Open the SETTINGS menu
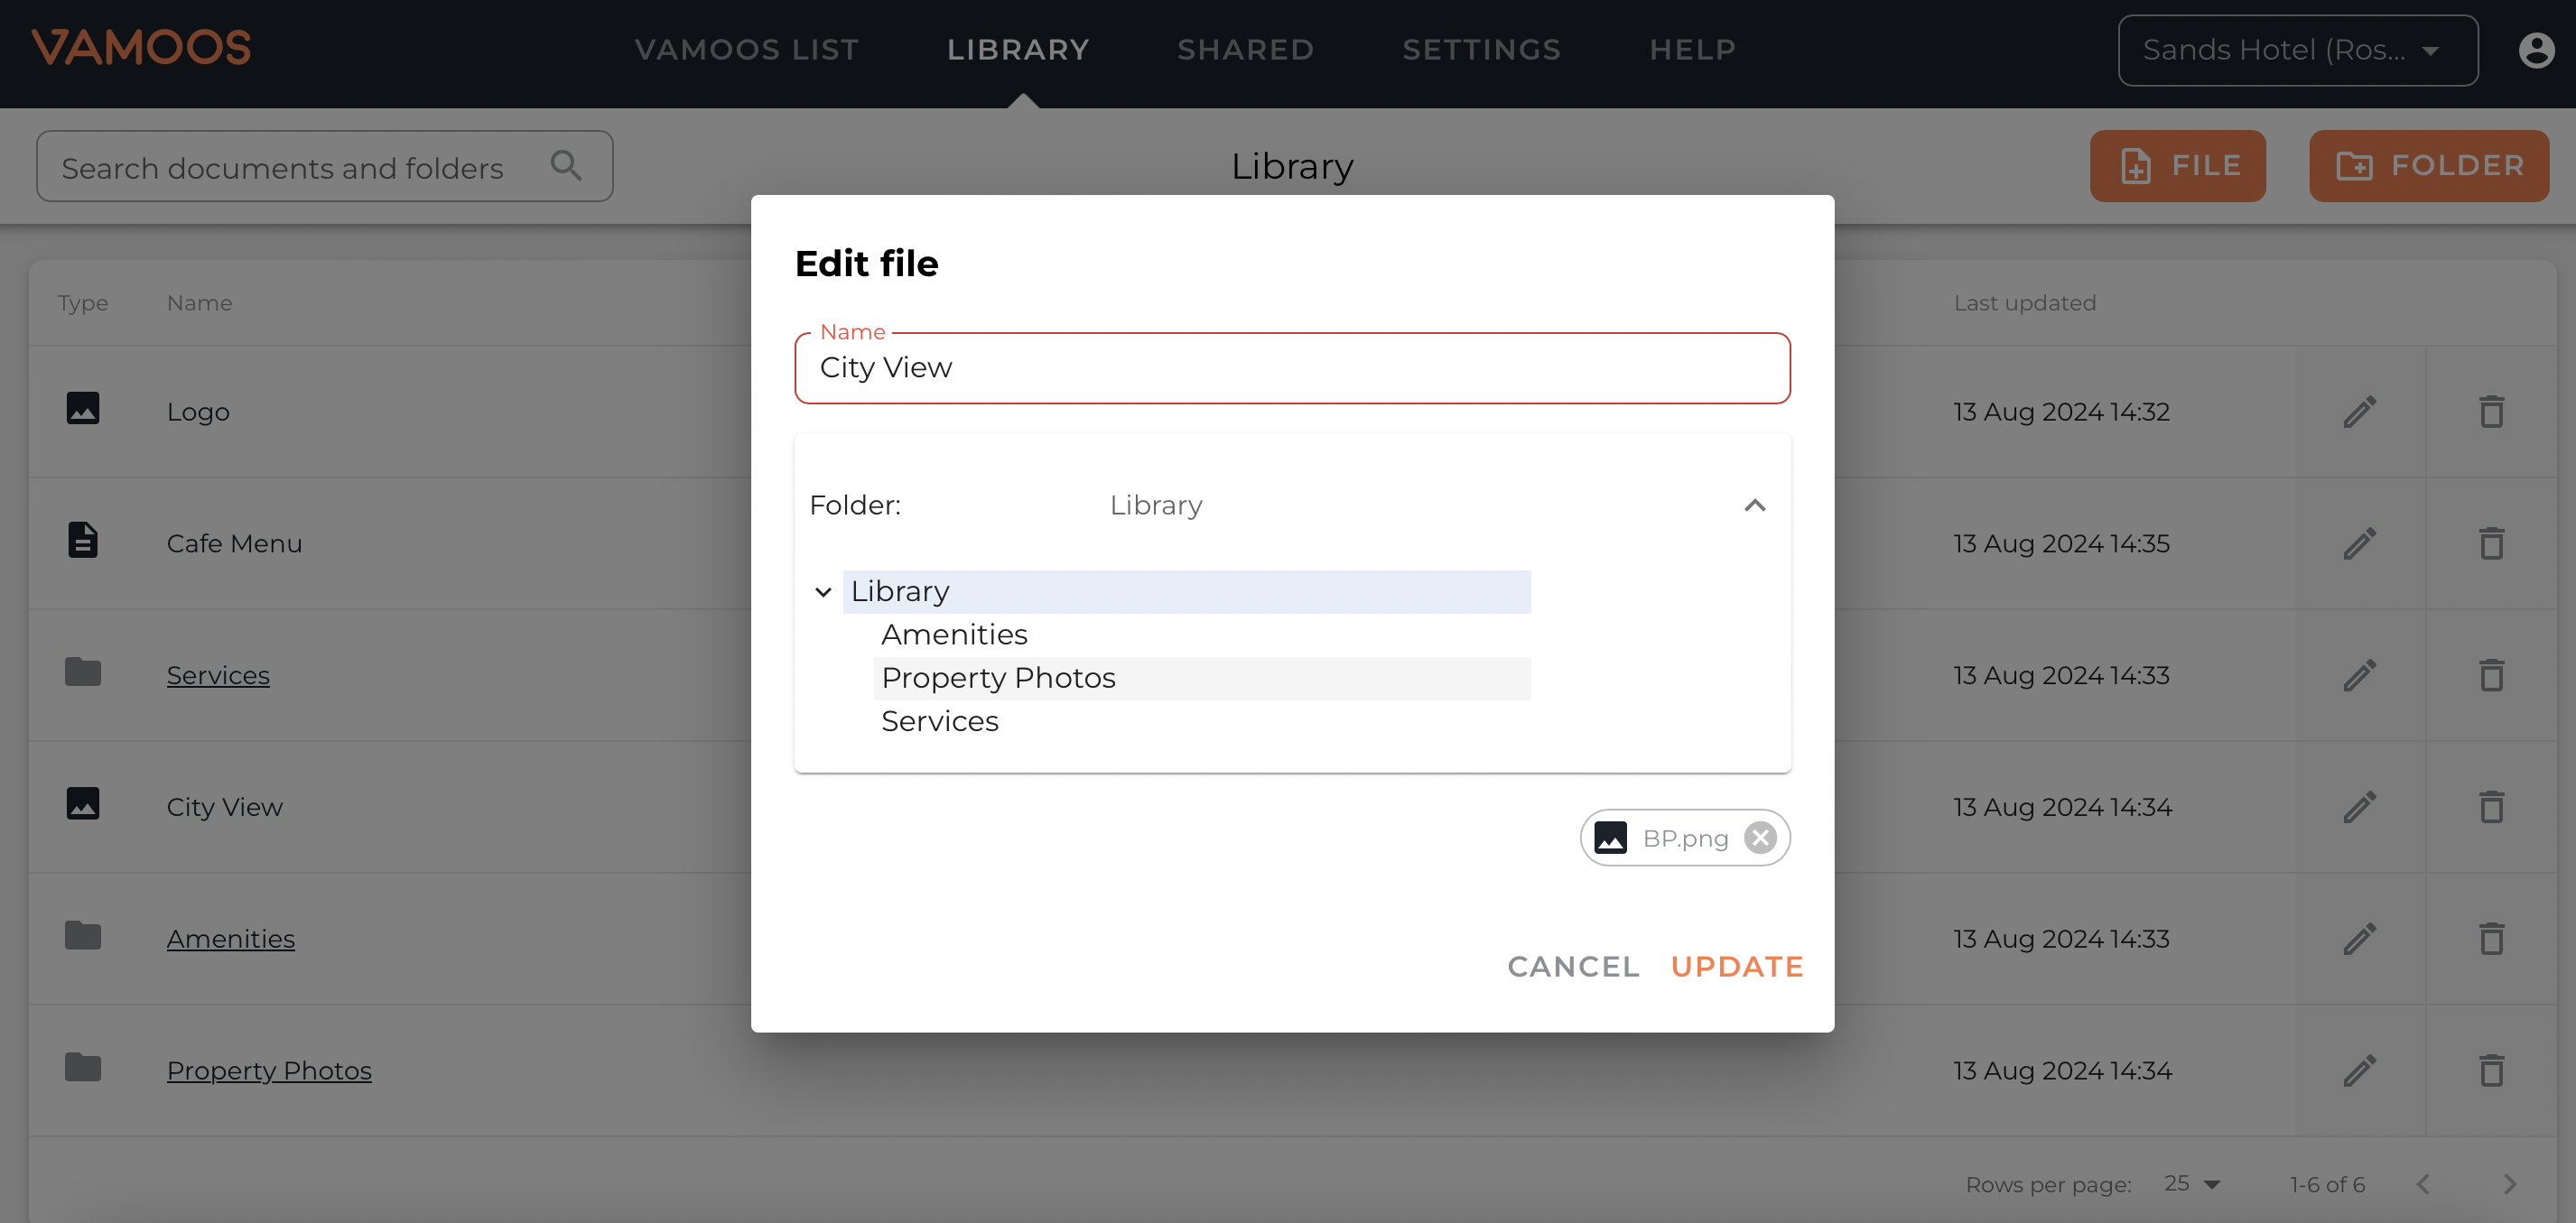This screenshot has width=2576, height=1223. tap(1481, 49)
